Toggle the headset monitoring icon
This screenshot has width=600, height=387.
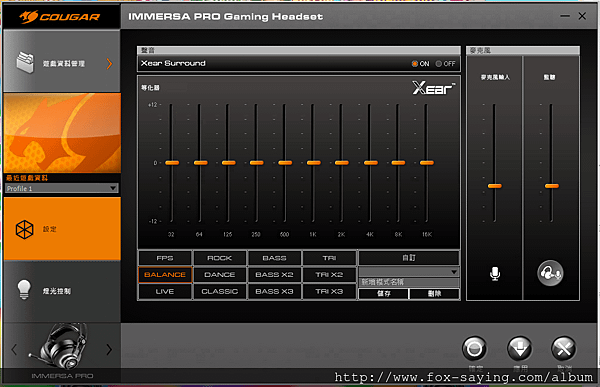pyautogui.click(x=550, y=273)
